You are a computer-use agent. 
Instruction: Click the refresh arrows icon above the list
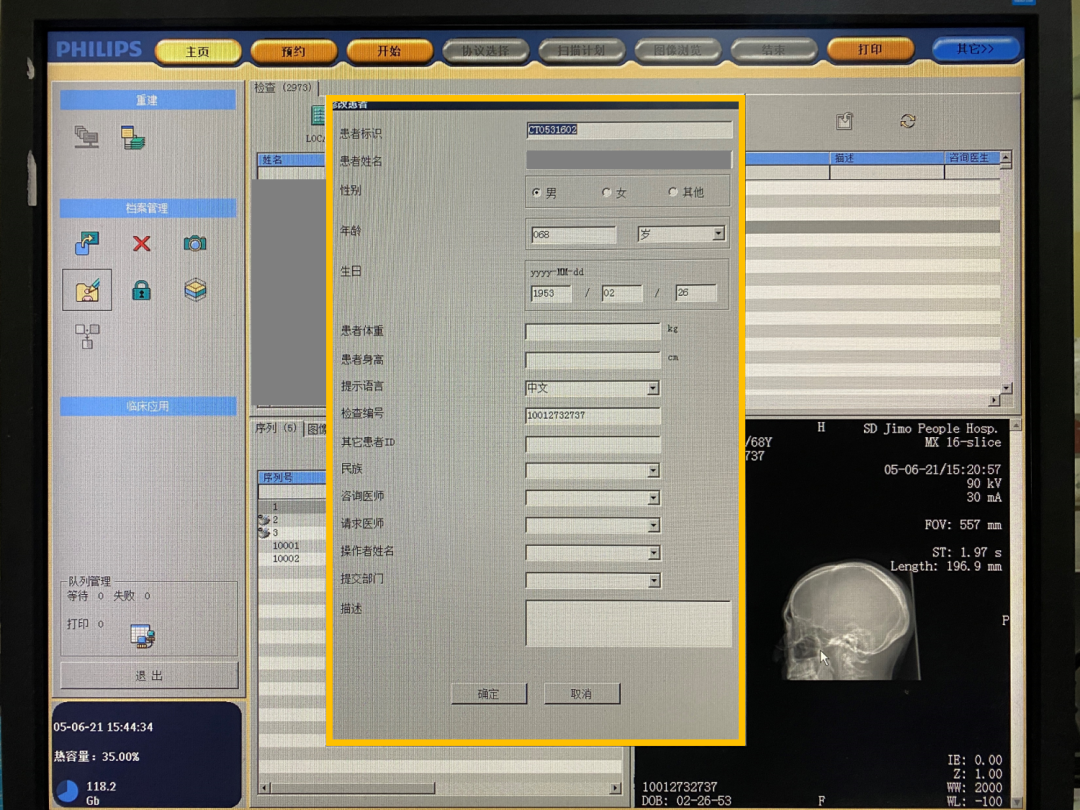pos(908,121)
